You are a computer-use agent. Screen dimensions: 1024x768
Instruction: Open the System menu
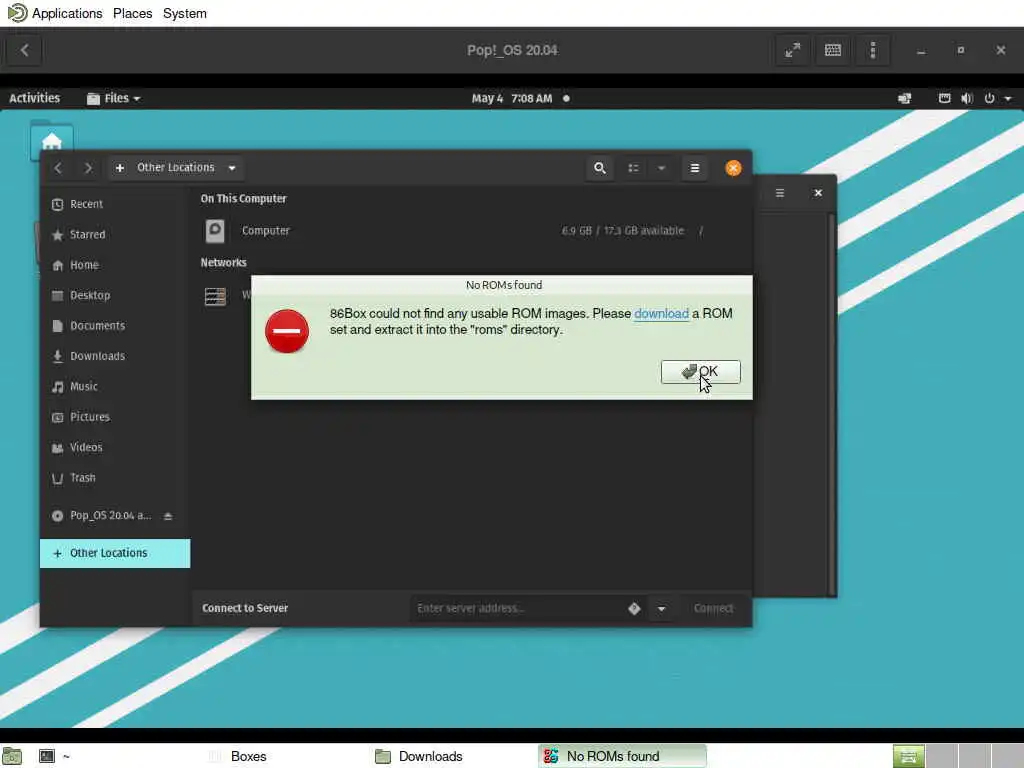click(x=185, y=13)
